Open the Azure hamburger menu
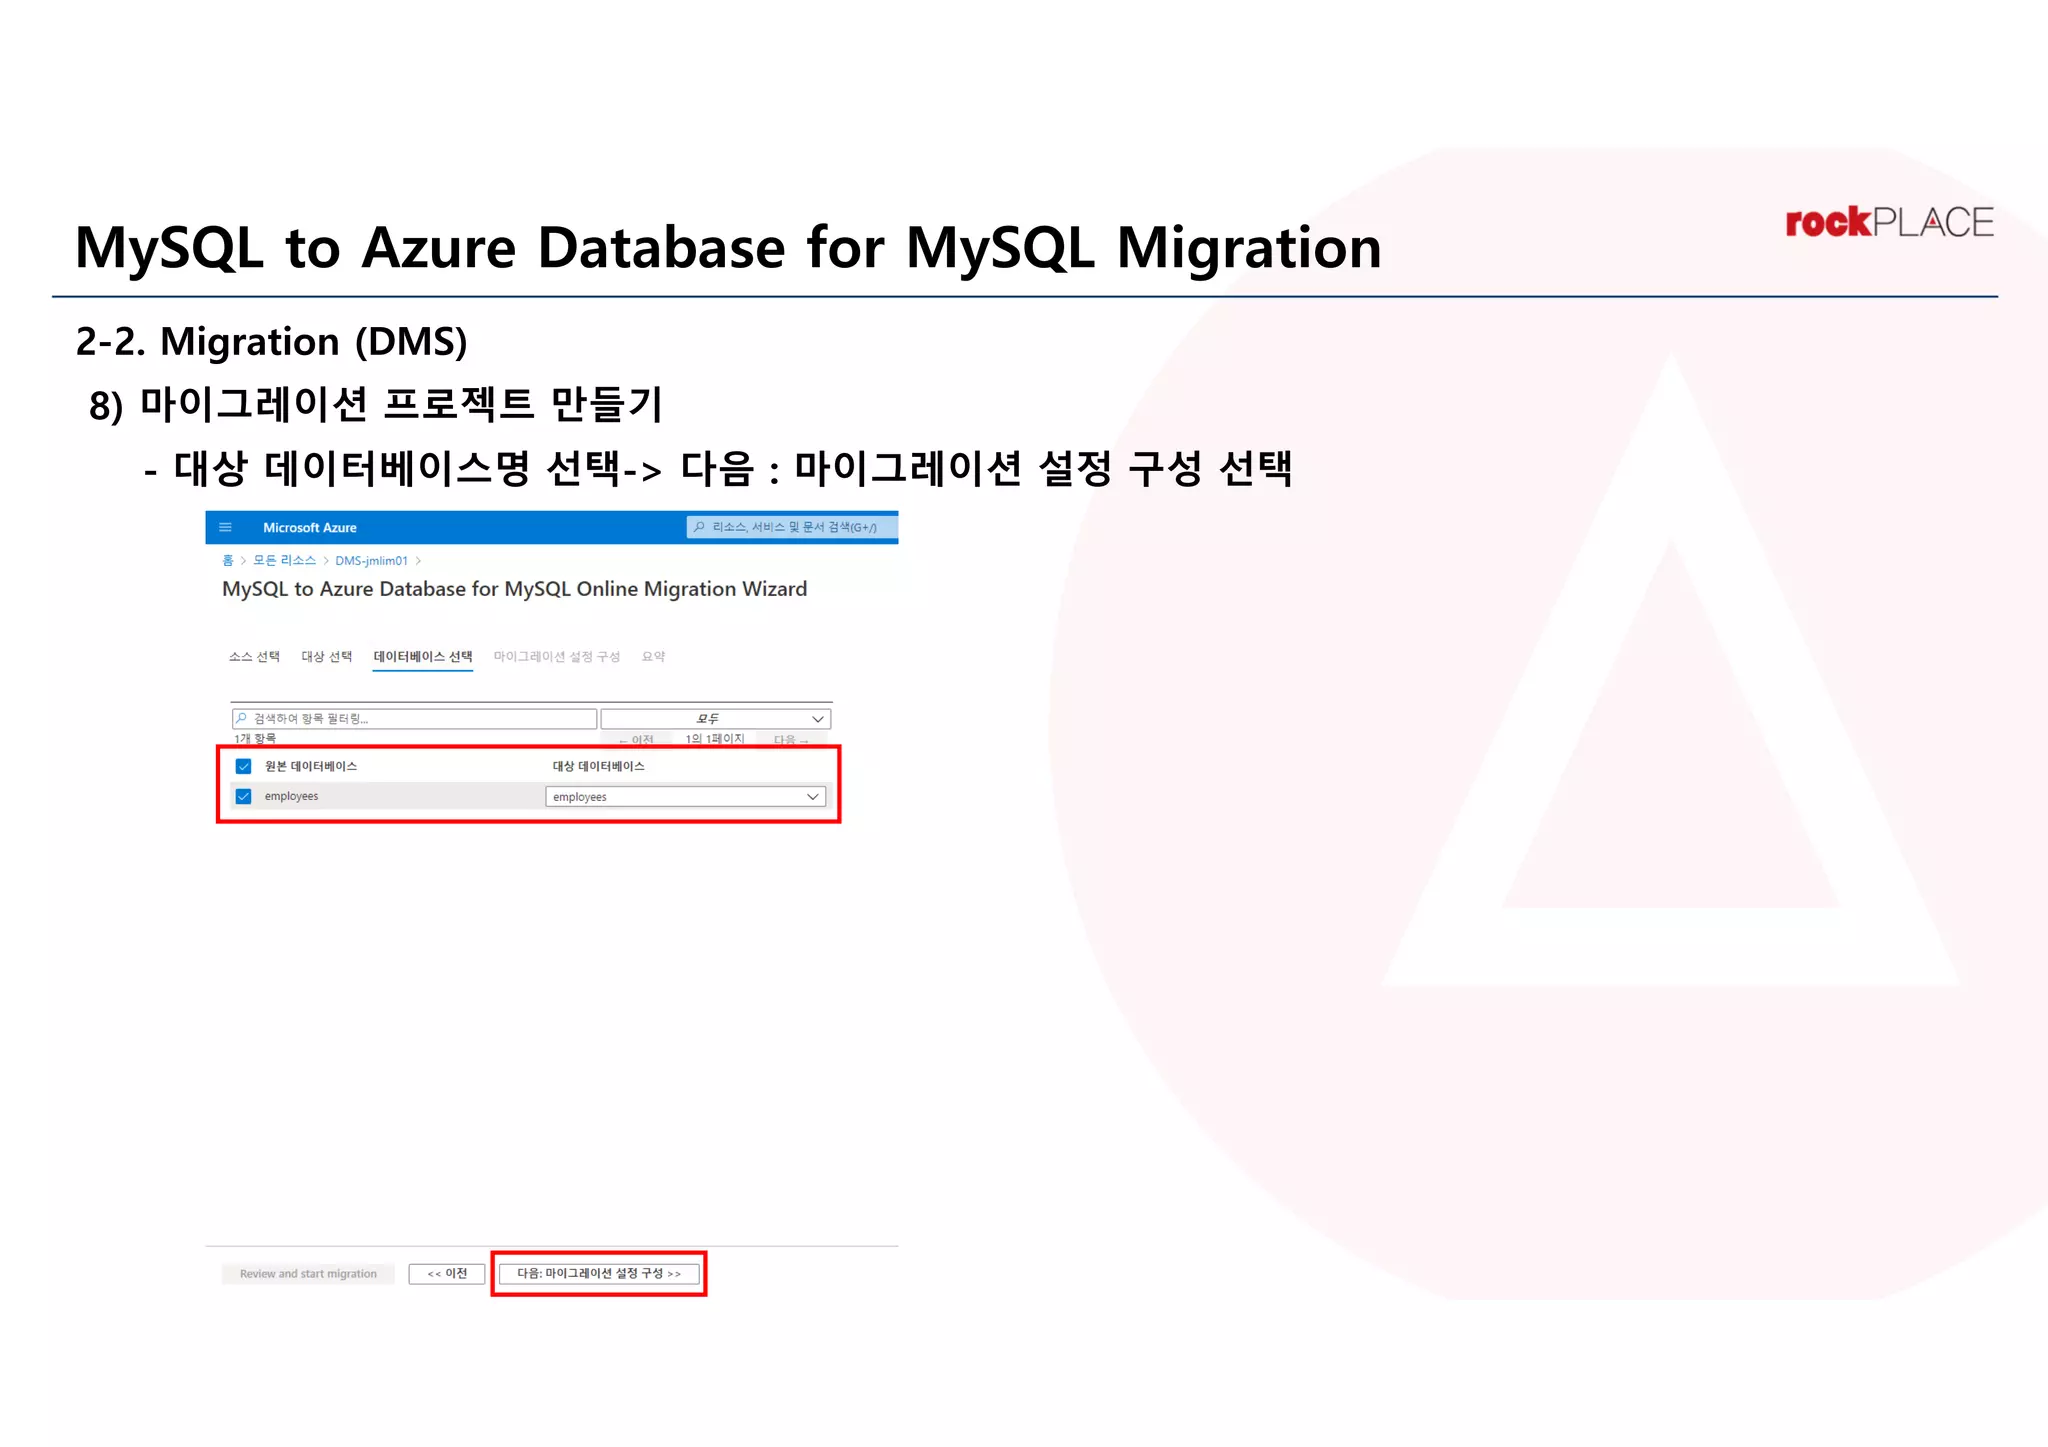Screen dimensions: 2048x1447 pyautogui.click(x=225, y=527)
